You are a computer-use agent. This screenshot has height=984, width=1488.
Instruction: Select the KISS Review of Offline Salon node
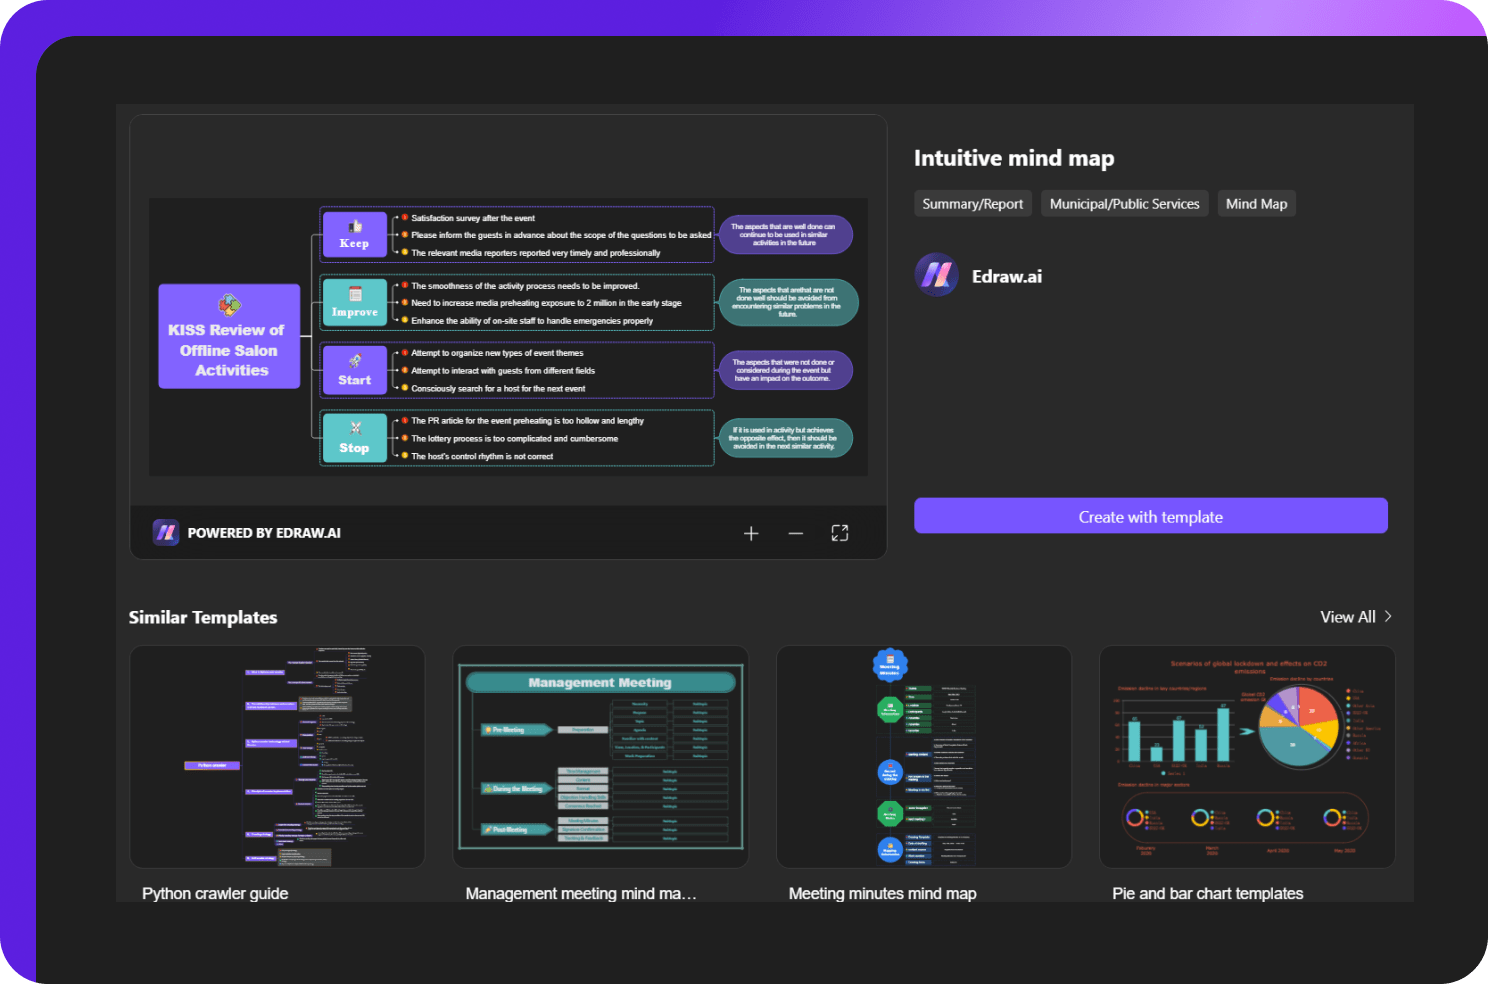[229, 336]
